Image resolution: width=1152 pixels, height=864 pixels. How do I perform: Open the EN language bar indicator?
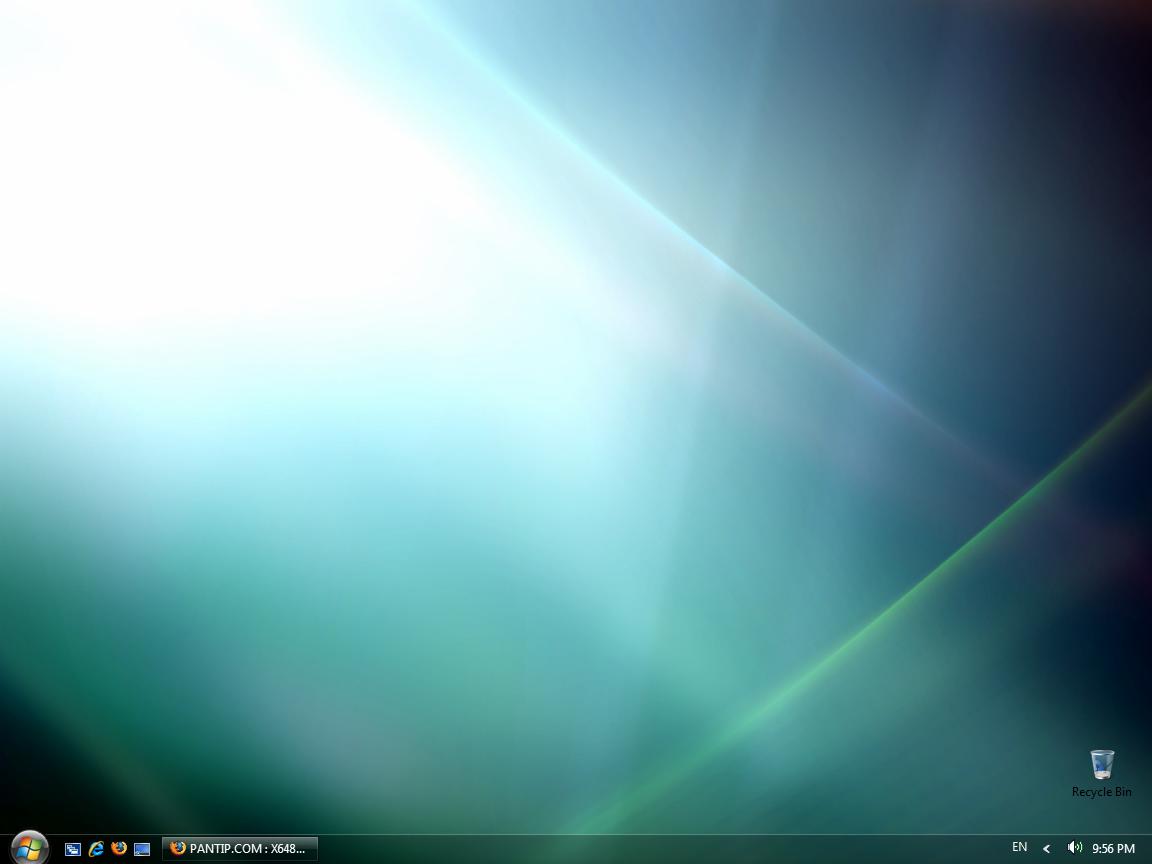(x=1019, y=847)
